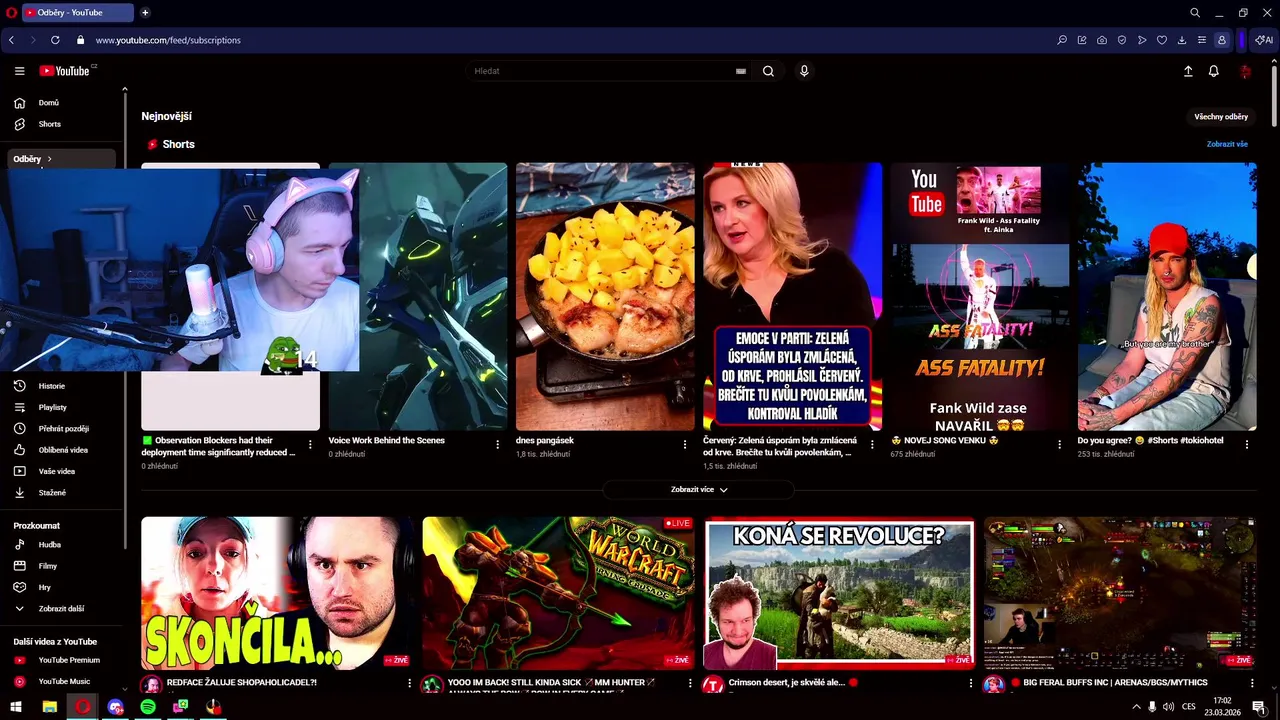This screenshot has width=1280, height=720.
Task: Open the YouTube hamburger guide menu
Action: coord(19,71)
